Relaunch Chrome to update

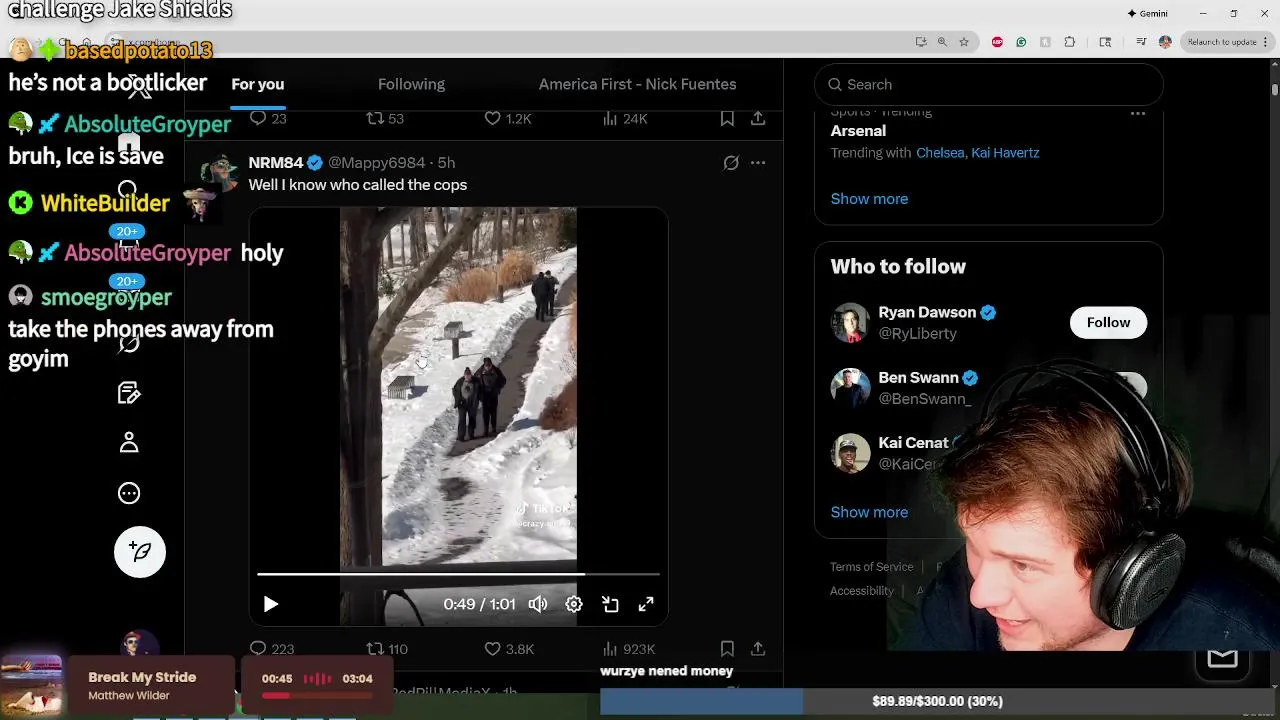[1222, 42]
